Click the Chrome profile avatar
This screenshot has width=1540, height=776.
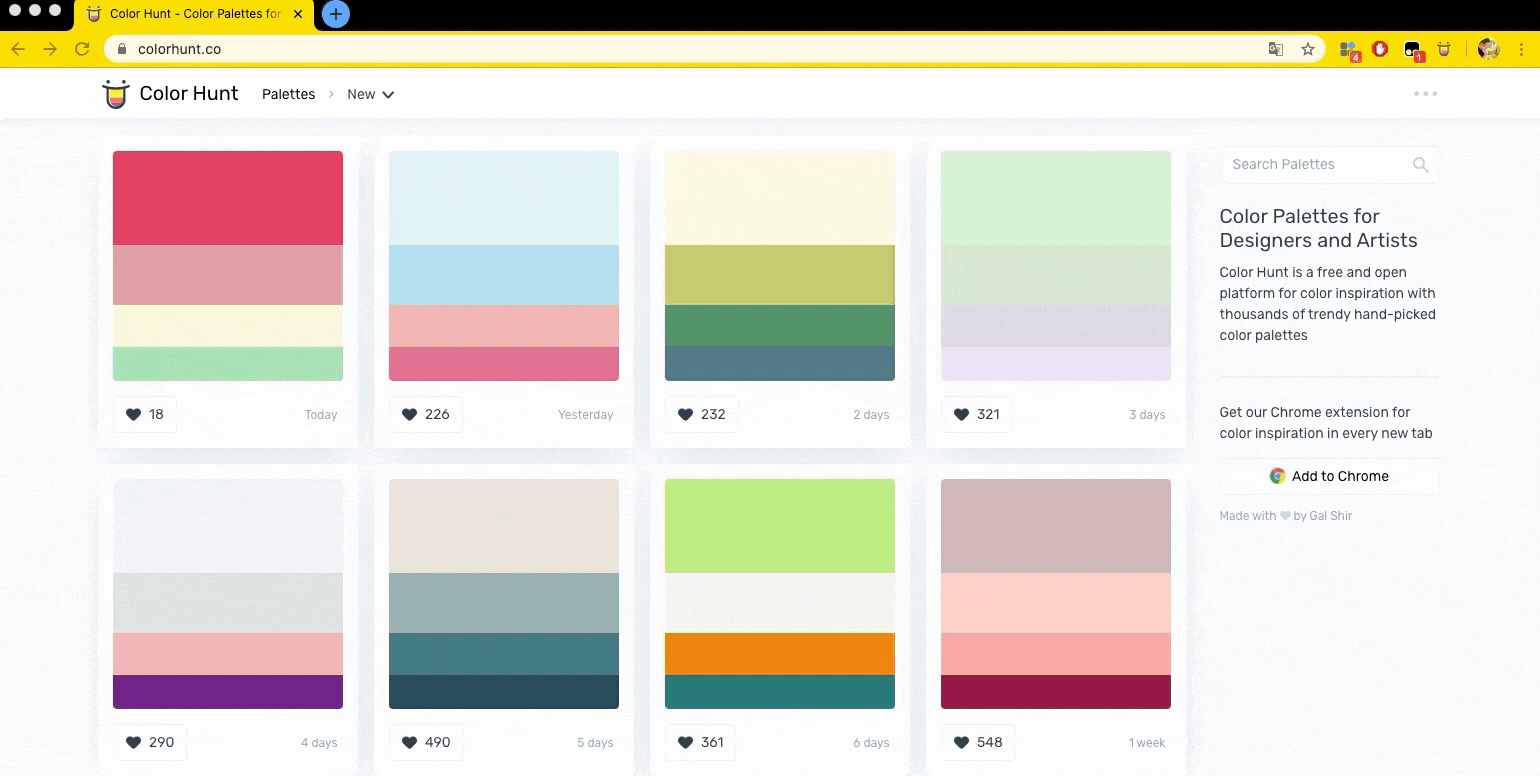[x=1488, y=49]
